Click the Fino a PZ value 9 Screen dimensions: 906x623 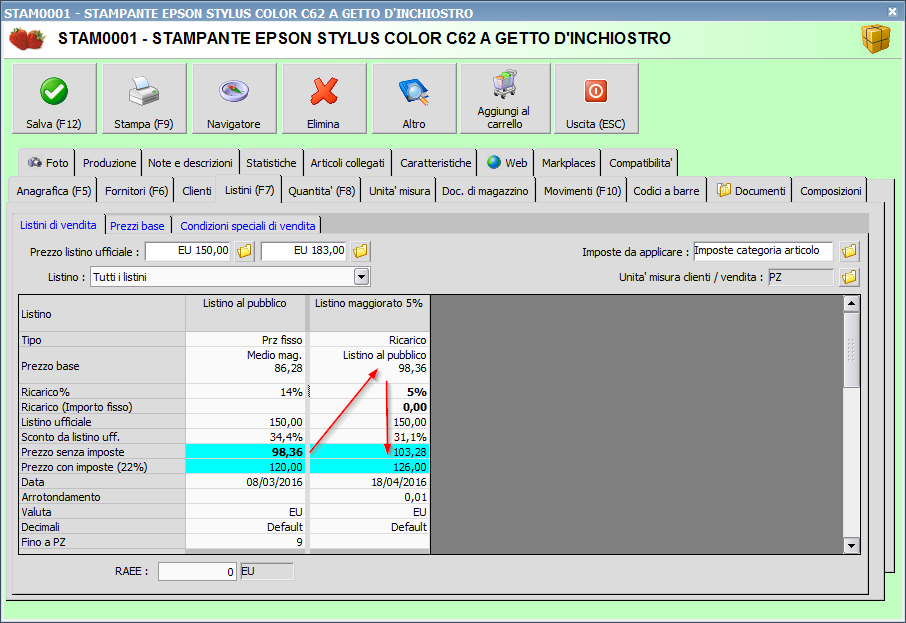pyautogui.click(x=245, y=542)
